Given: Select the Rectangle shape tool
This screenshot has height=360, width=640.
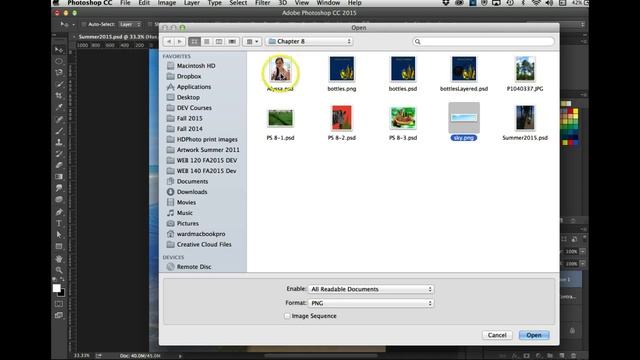Looking at the screenshot, I should click(59, 247).
